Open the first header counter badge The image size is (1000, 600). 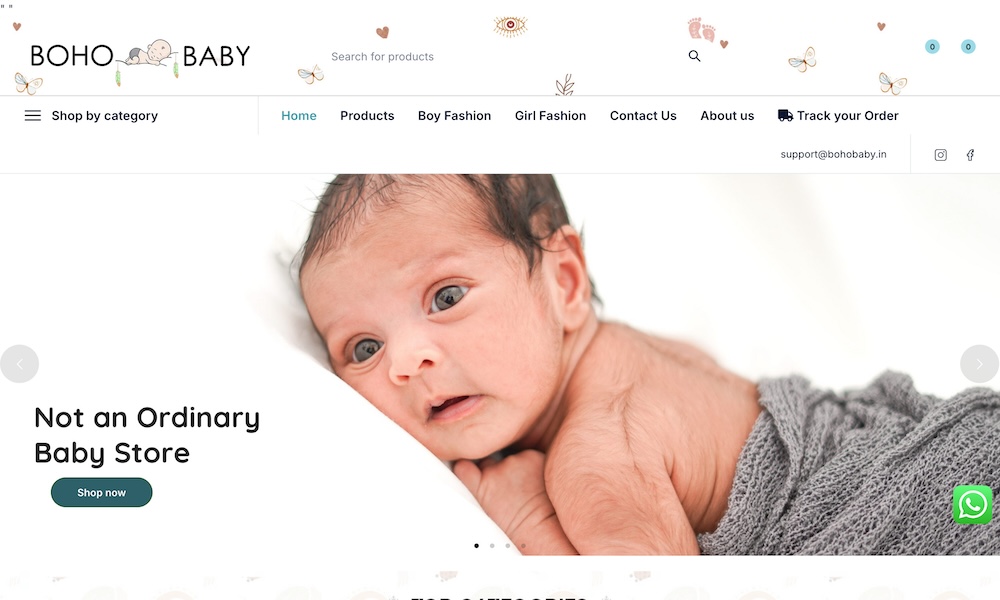pos(932,47)
